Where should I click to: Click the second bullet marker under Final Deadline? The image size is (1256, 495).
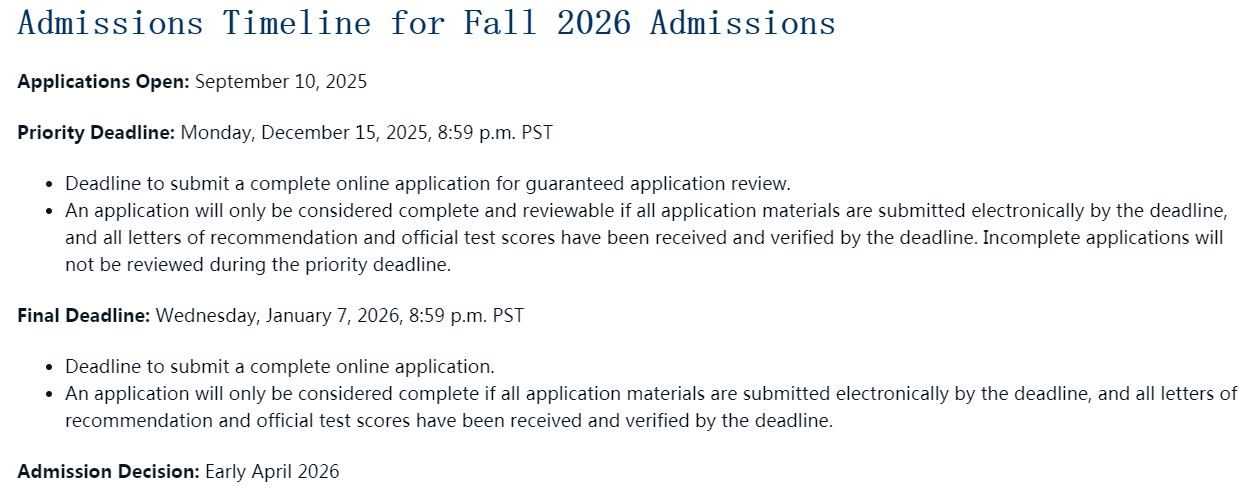(x=50, y=395)
